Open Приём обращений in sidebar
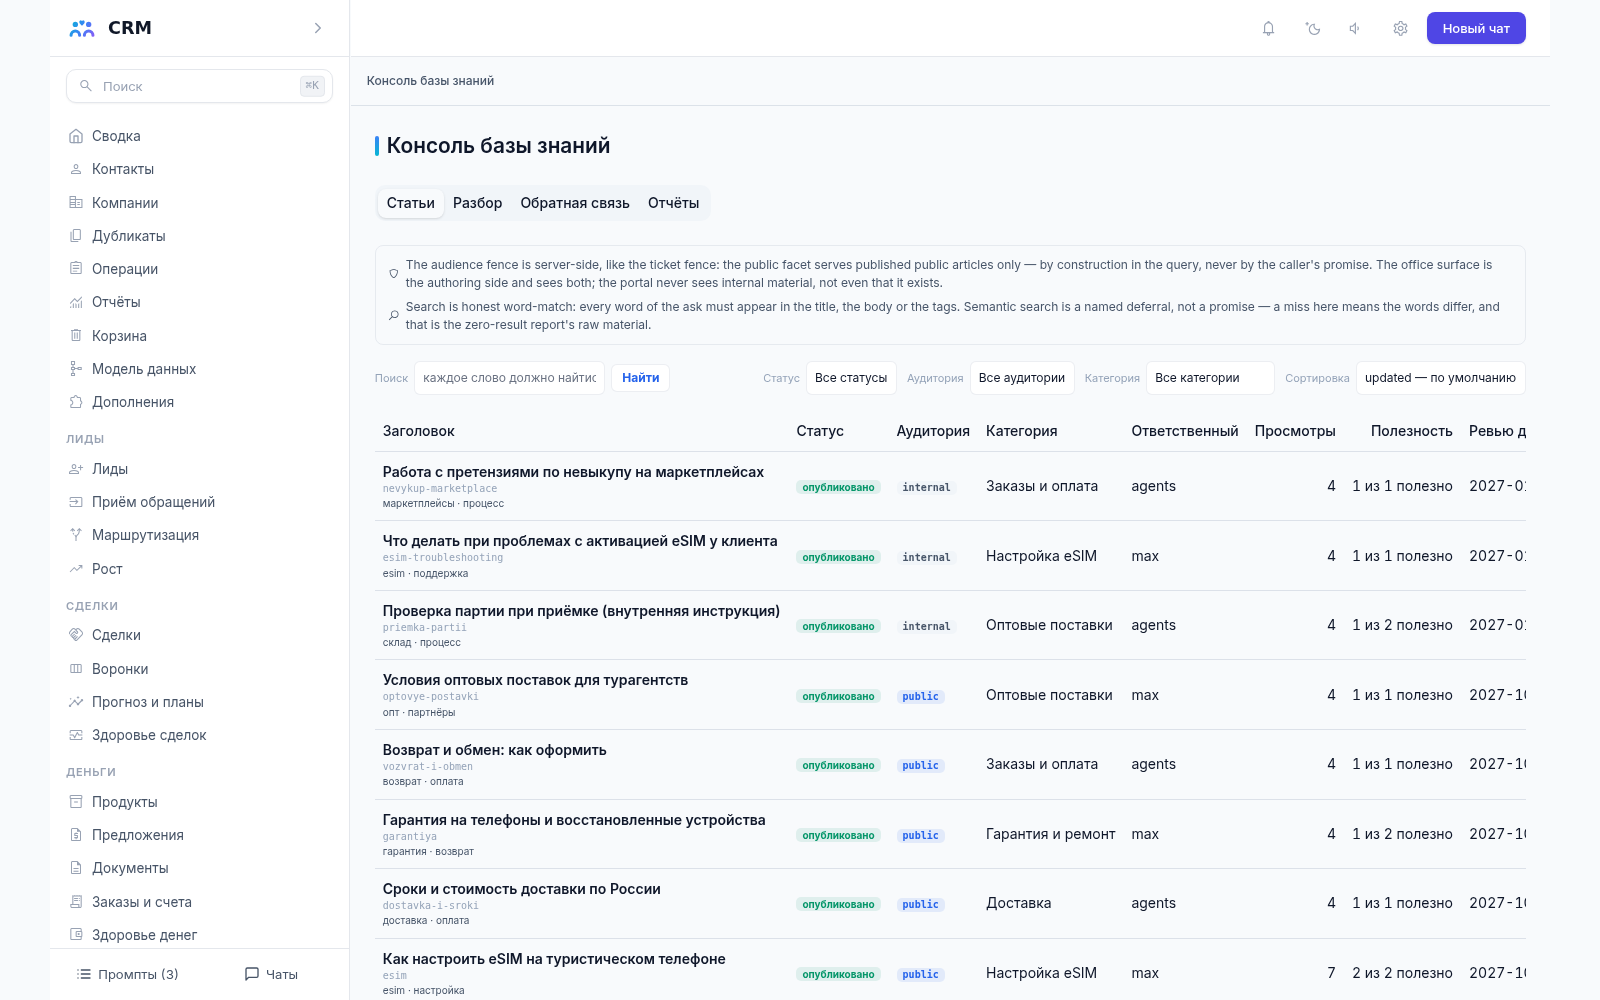1600x1000 pixels. click(x=153, y=502)
